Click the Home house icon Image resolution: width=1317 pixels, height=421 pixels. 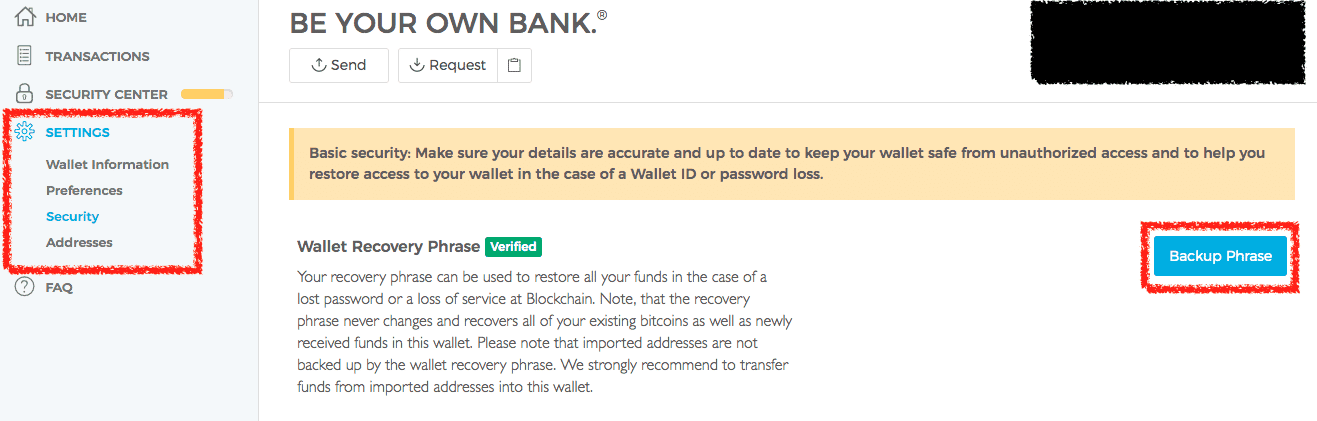[x=26, y=17]
